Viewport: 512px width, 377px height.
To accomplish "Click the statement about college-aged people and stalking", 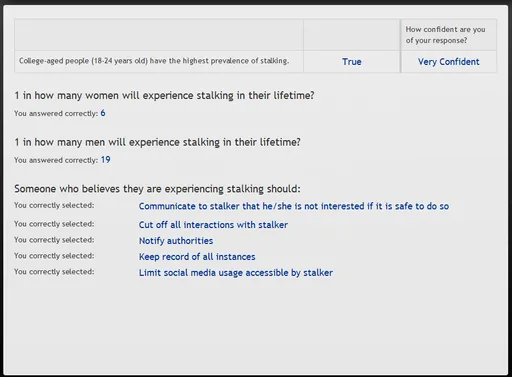I will point(154,61).
